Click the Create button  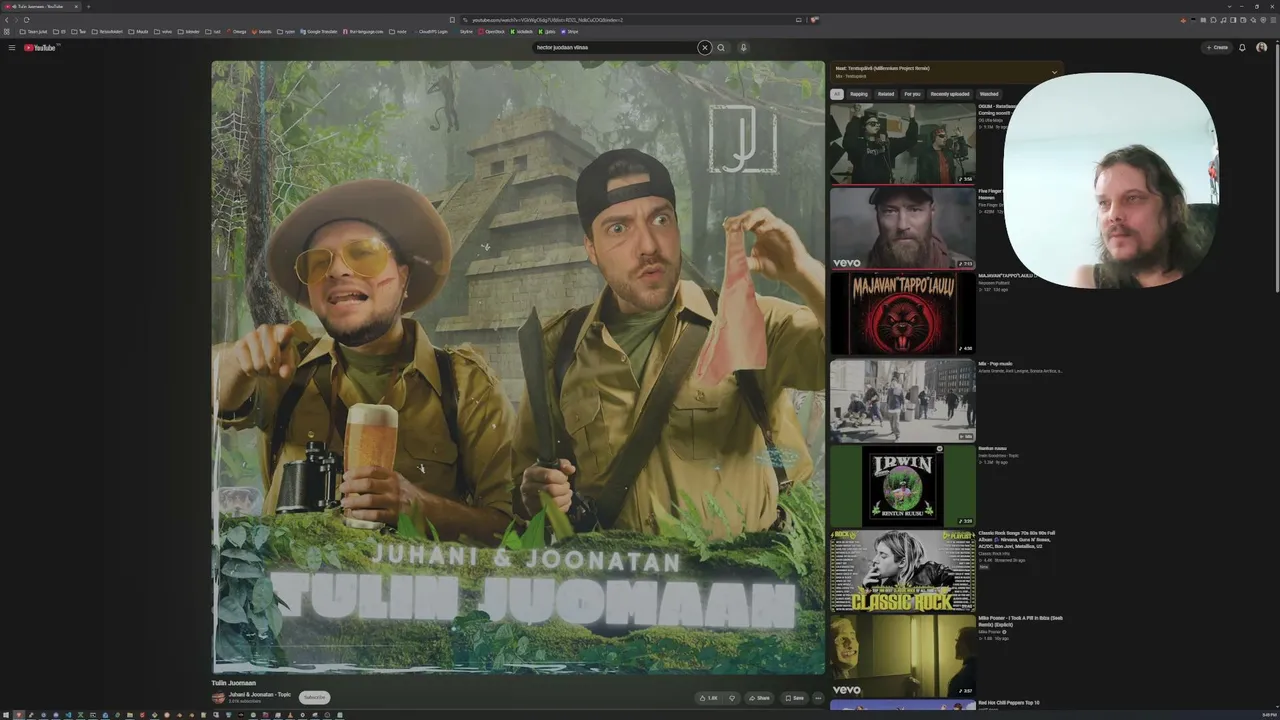(x=1217, y=47)
